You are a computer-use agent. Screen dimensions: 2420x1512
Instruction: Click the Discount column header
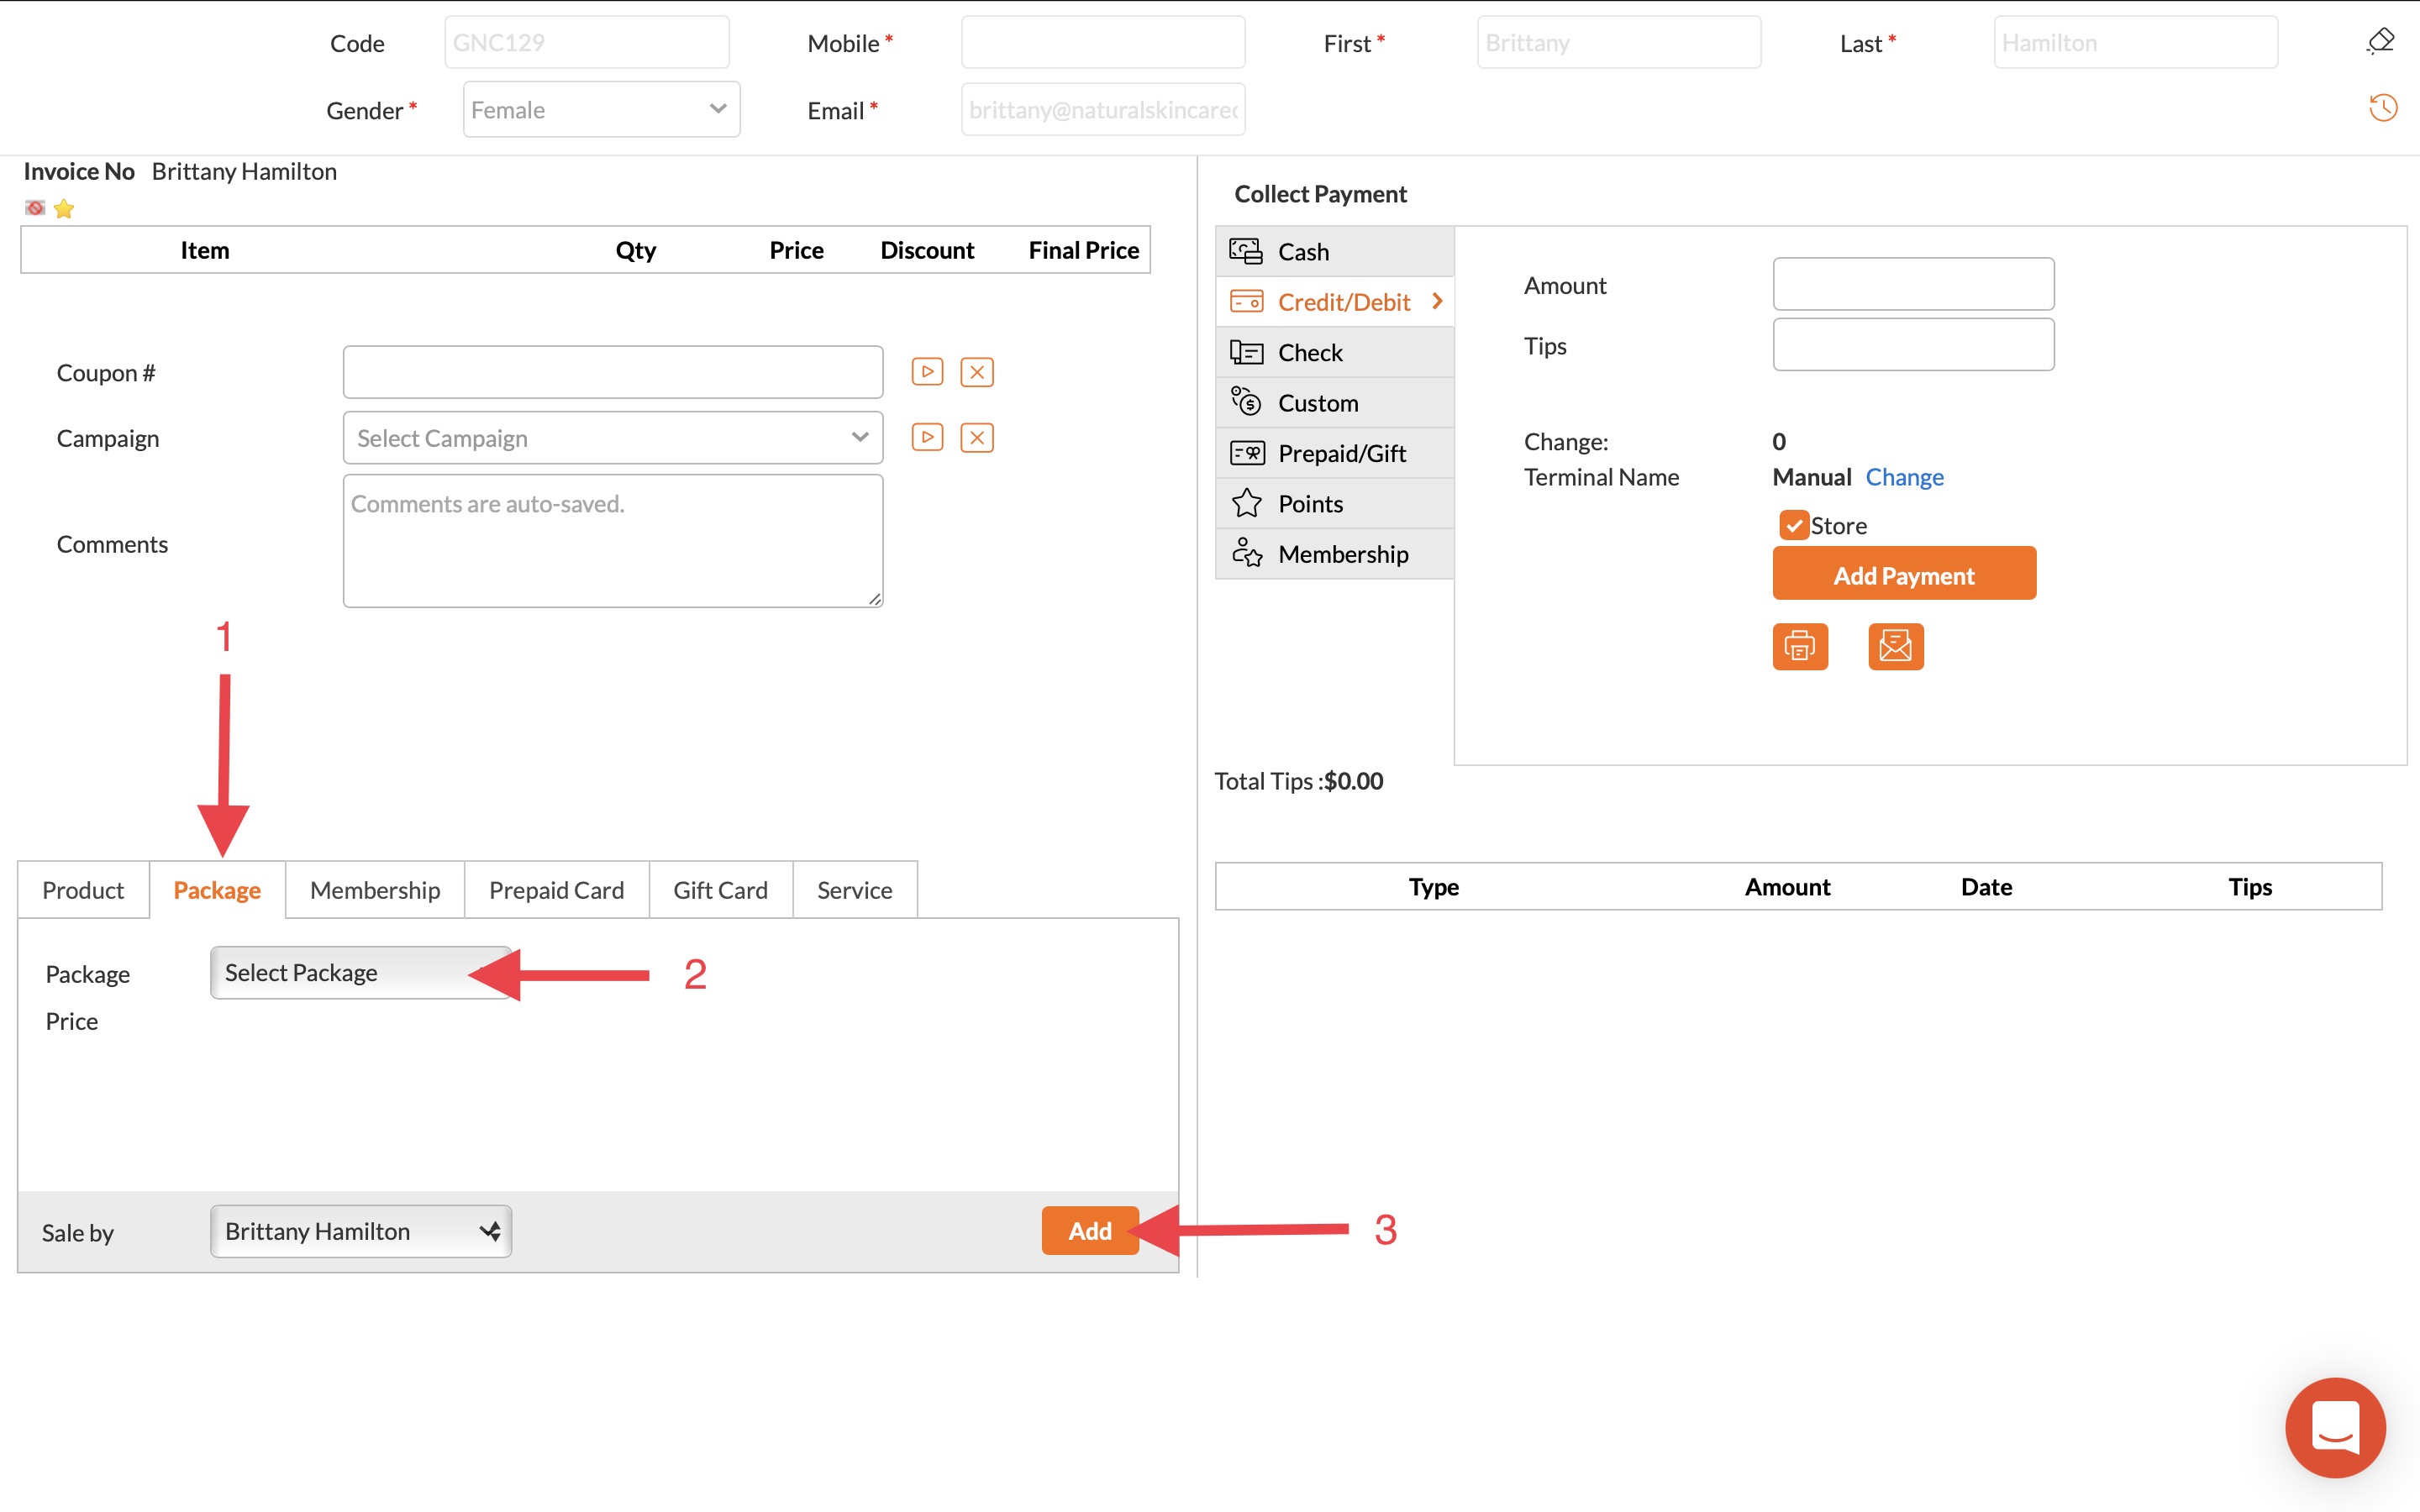pyautogui.click(x=927, y=250)
